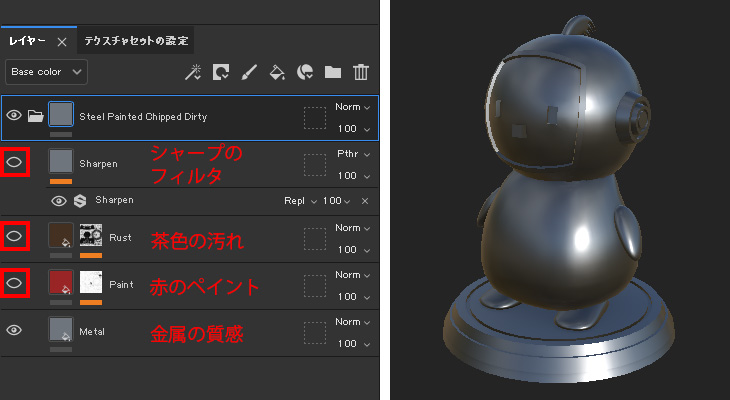730x400 pixels.
Task: Select the レイヤー tab
Action: tap(27, 41)
